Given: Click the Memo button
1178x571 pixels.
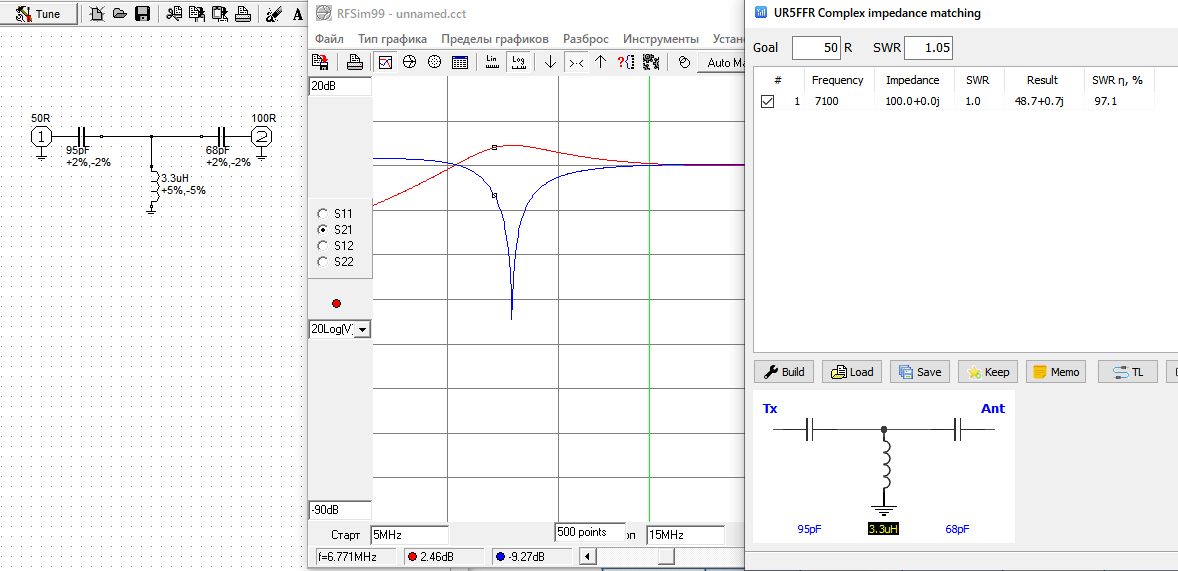Looking at the screenshot, I should click(1056, 372).
